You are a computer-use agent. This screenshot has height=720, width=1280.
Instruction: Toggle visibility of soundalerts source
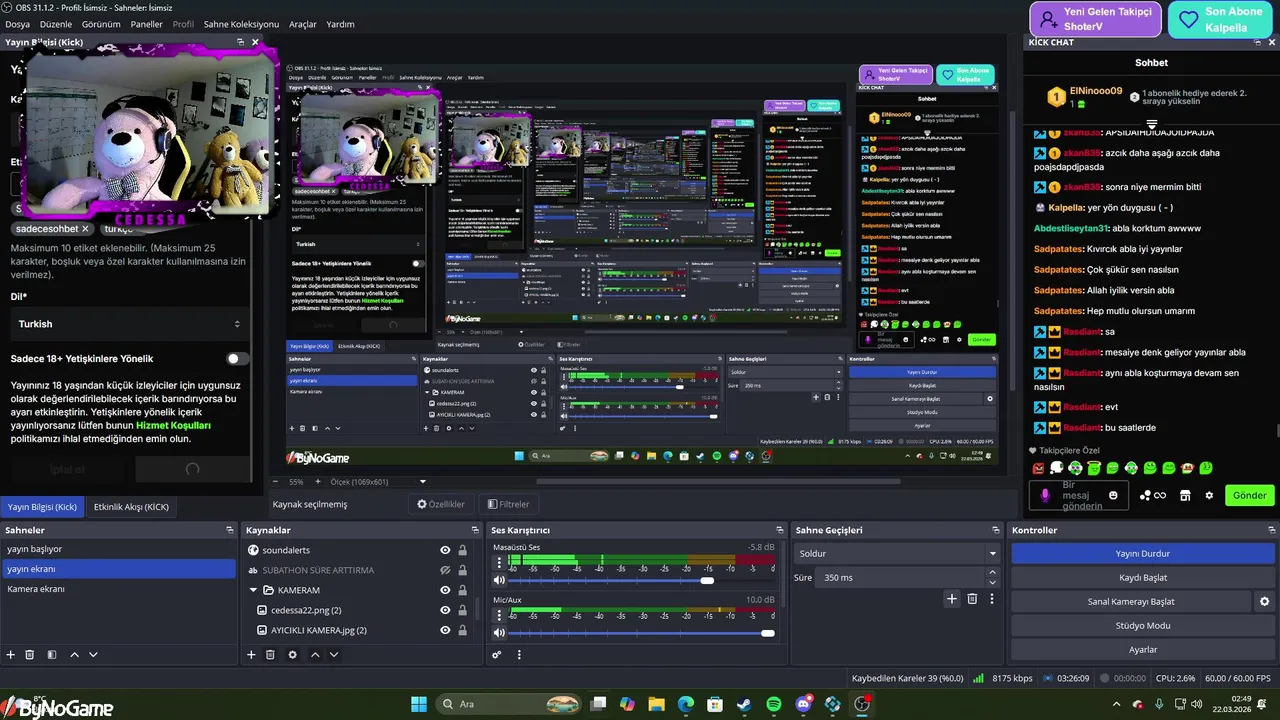coord(445,550)
